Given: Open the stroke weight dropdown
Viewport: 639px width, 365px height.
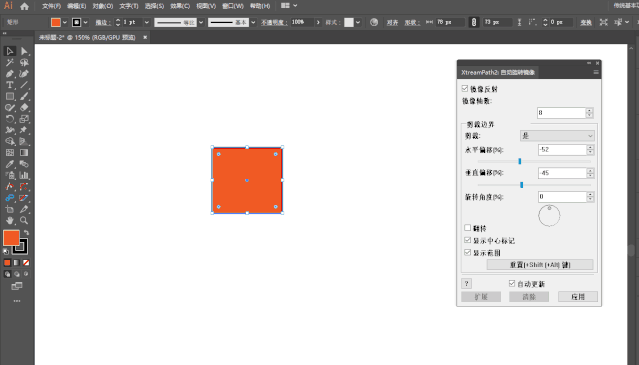Looking at the screenshot, I should click(x=147, y=22).
